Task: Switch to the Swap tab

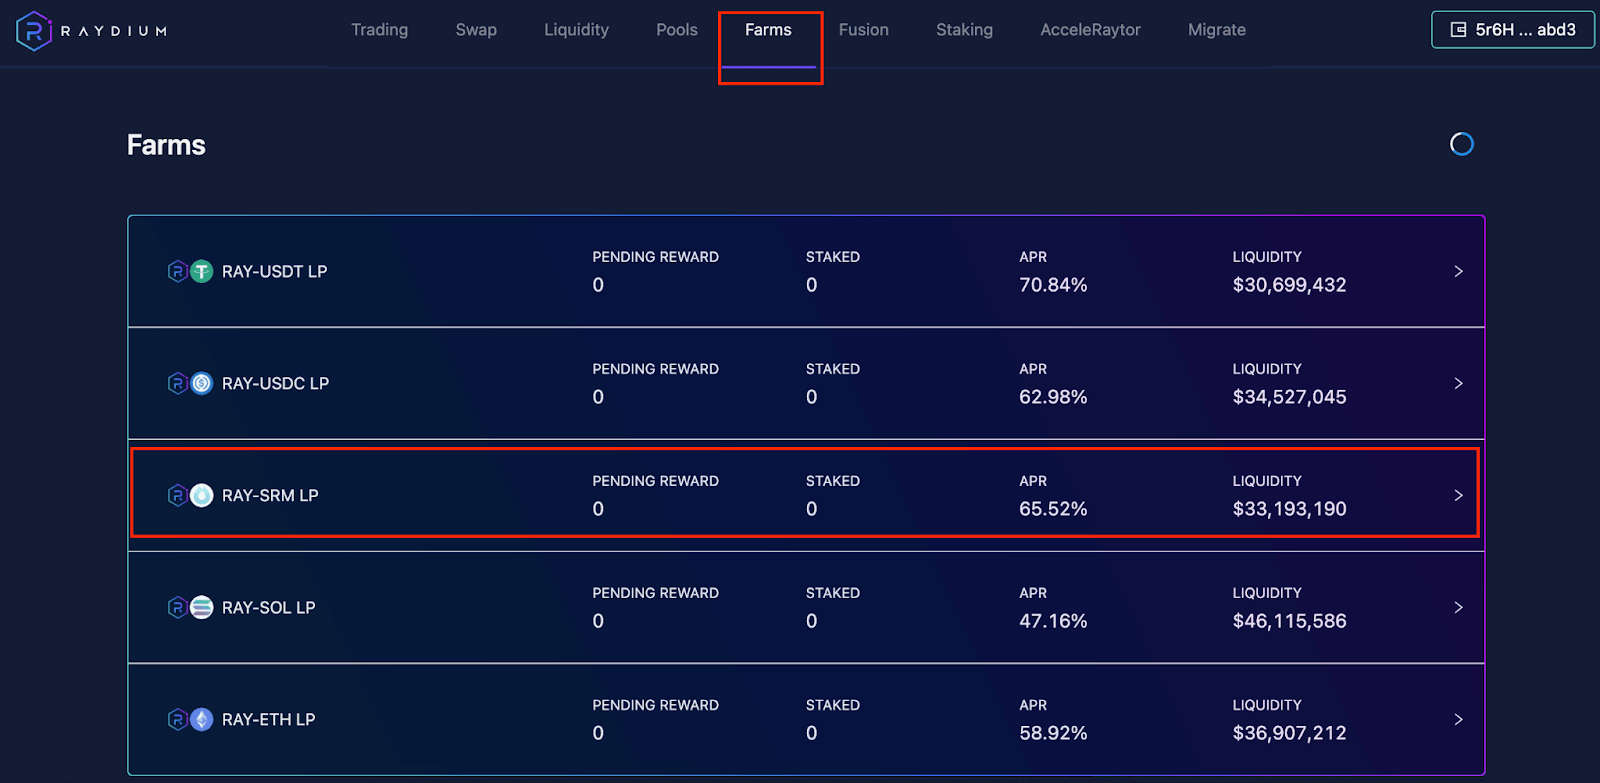Action: pos(476,30)
